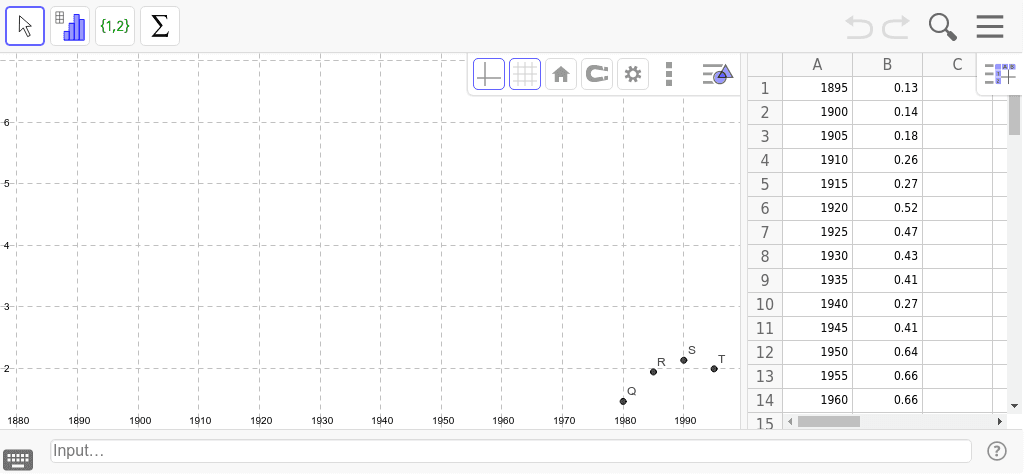Select cell containing 0.18

click(888, 136)
